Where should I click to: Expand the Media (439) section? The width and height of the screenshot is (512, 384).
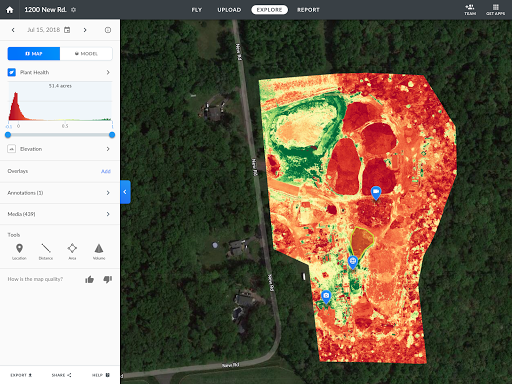[x=59, y=214]
